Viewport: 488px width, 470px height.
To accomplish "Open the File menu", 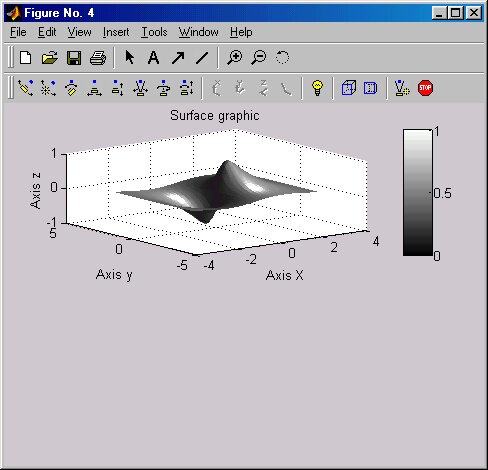I will [18, 32].
